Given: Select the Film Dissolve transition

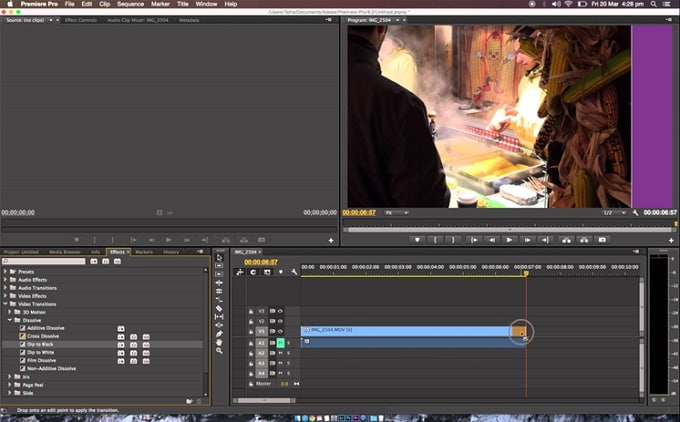Looking at the screenshot, I should tap(42, 360).
